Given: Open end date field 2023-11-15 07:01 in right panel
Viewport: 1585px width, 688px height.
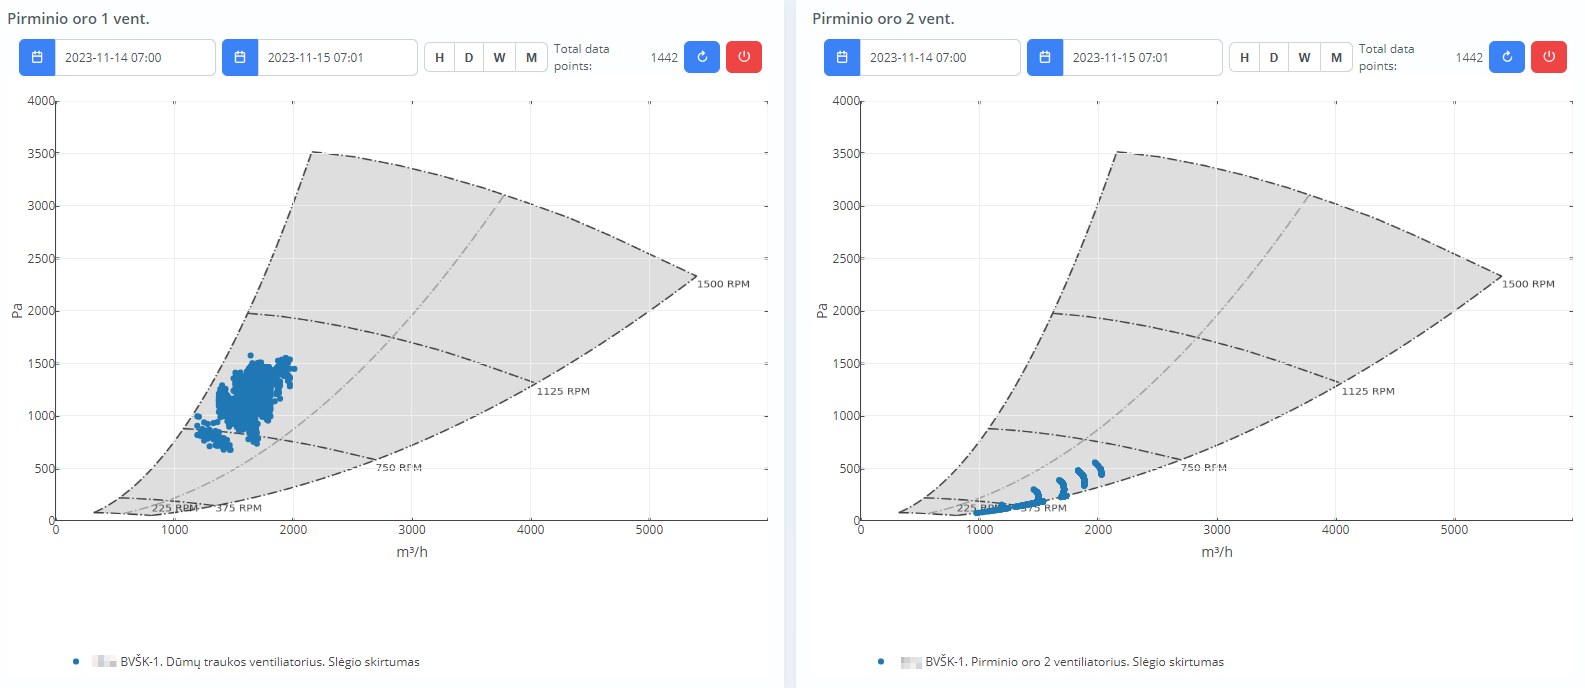Looking at the screenshot, I should [x=1141, y=58].
